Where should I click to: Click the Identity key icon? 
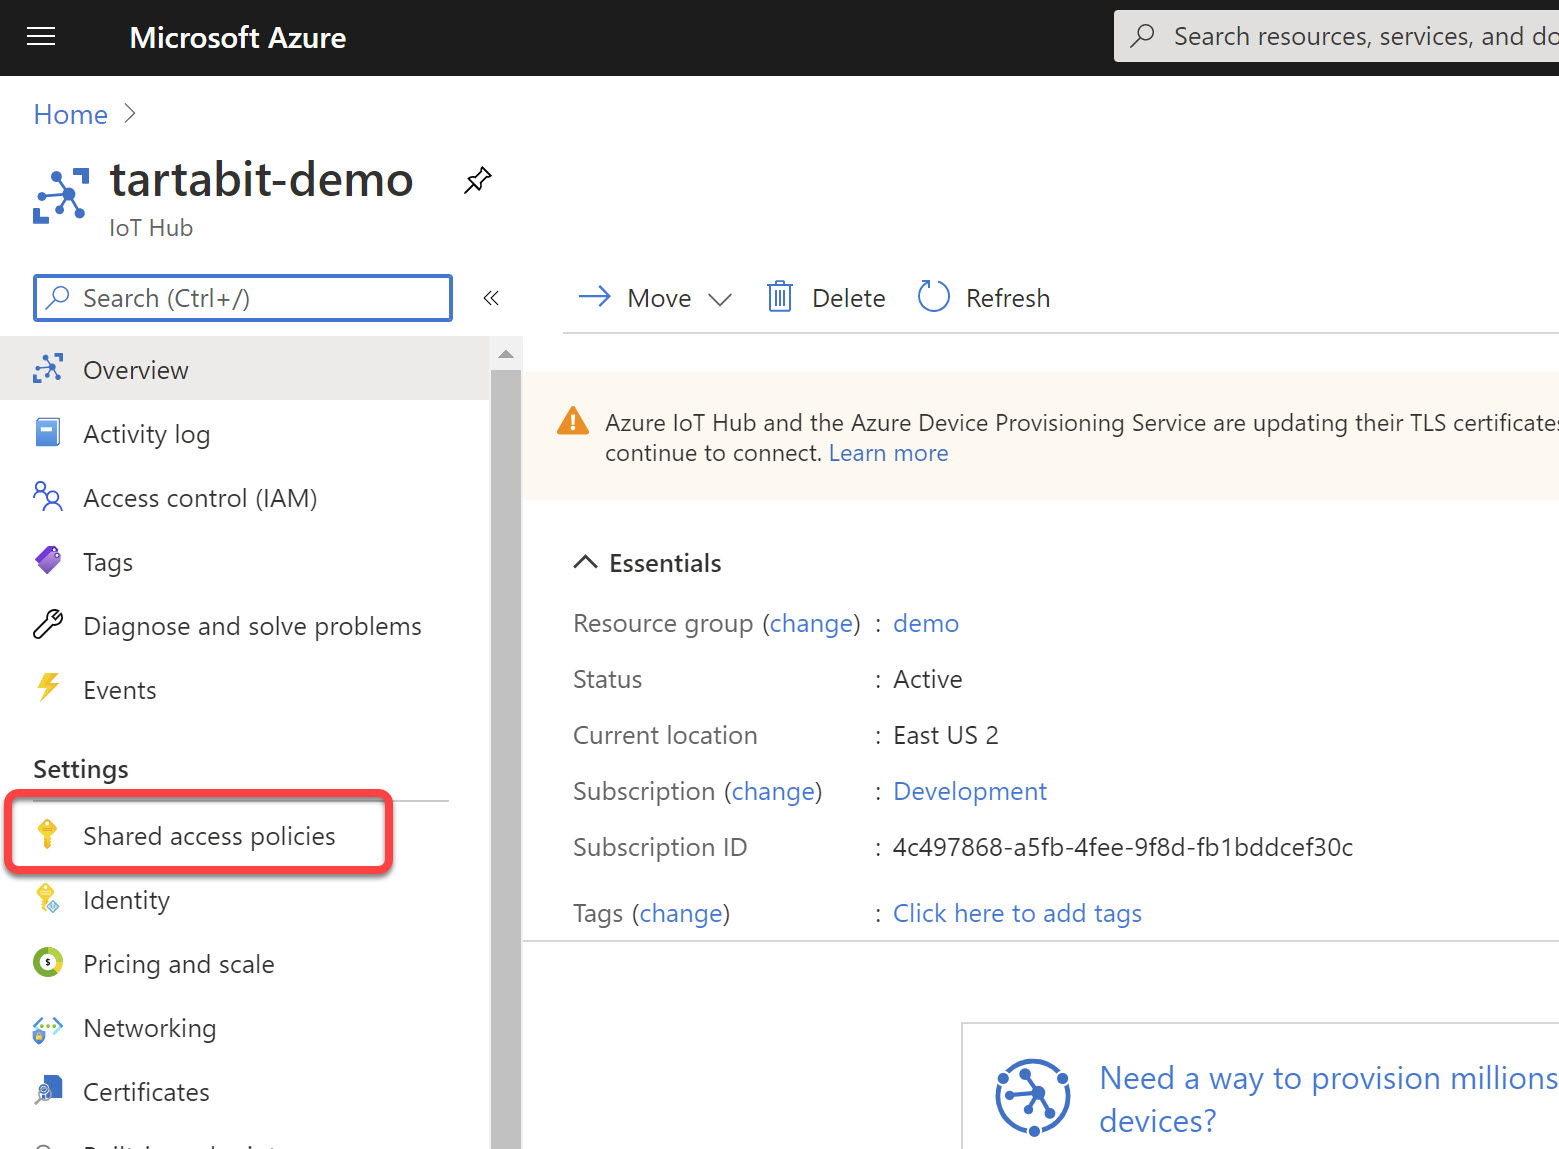[x=47, y=898]
